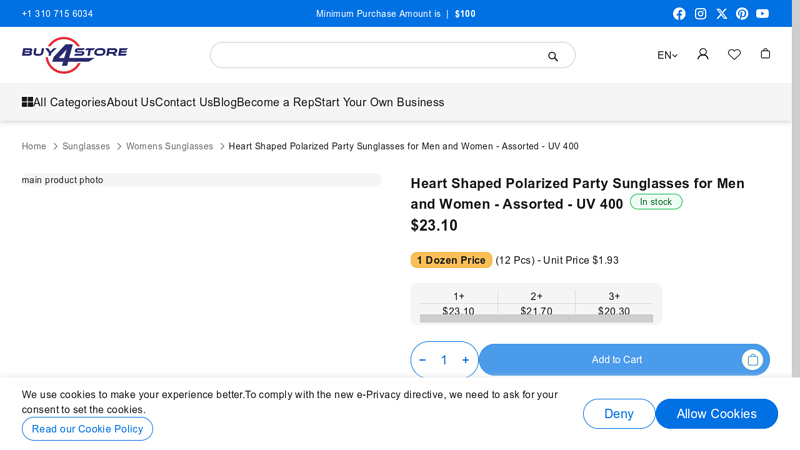Click the search magnifier icon
This screenshot has height=450, width=800.
coord(553,56)
